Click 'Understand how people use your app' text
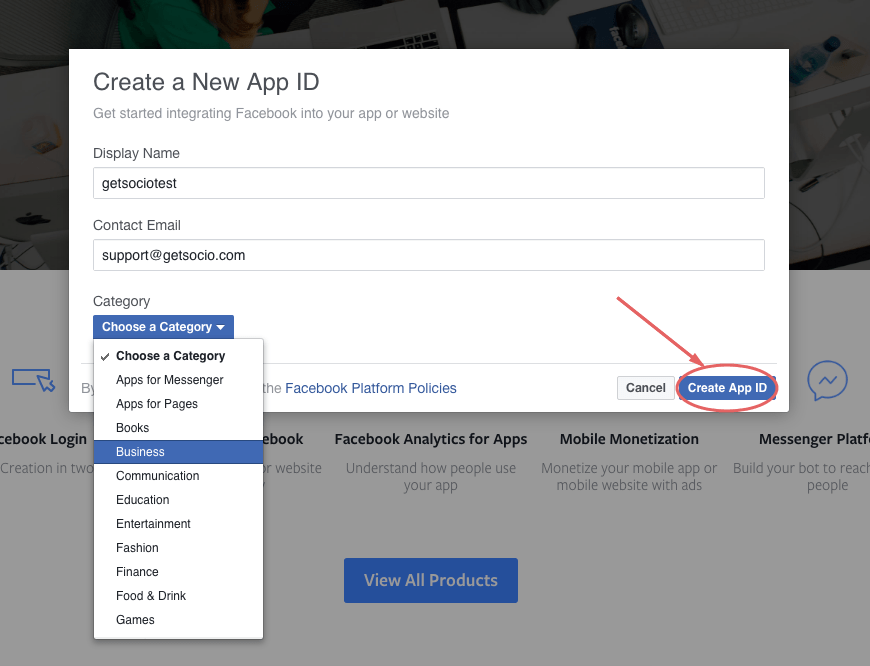 pos(431,477)
